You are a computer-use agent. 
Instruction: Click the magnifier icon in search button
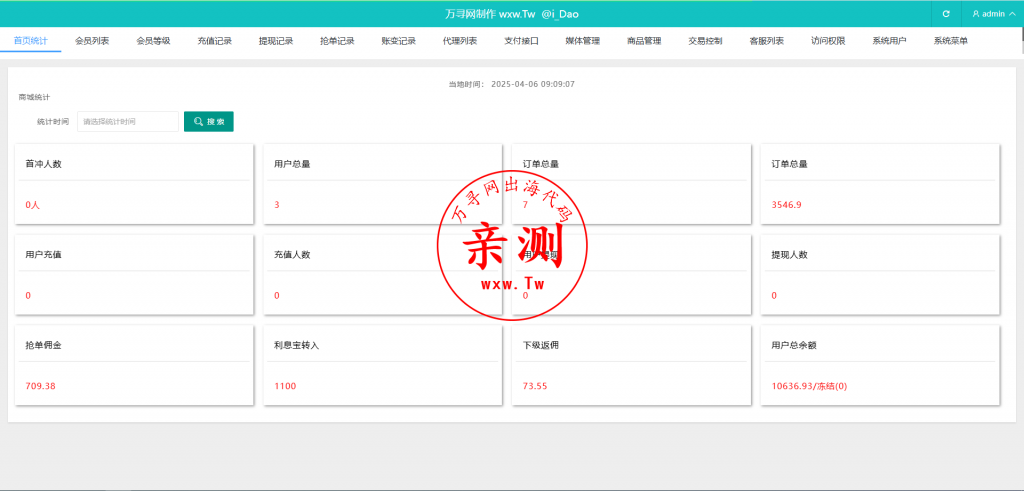[x=199, y=121]
